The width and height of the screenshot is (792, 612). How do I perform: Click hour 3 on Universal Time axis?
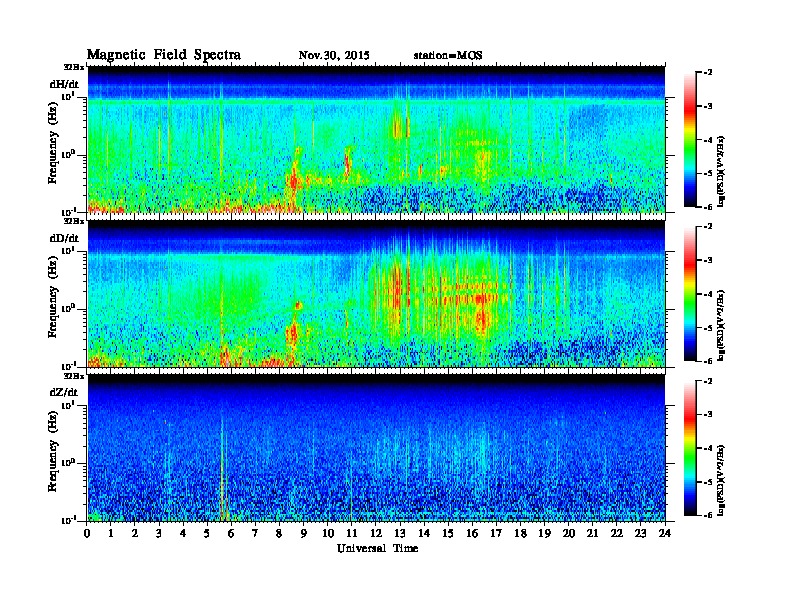pyautogui.click(x=159, y=533)
